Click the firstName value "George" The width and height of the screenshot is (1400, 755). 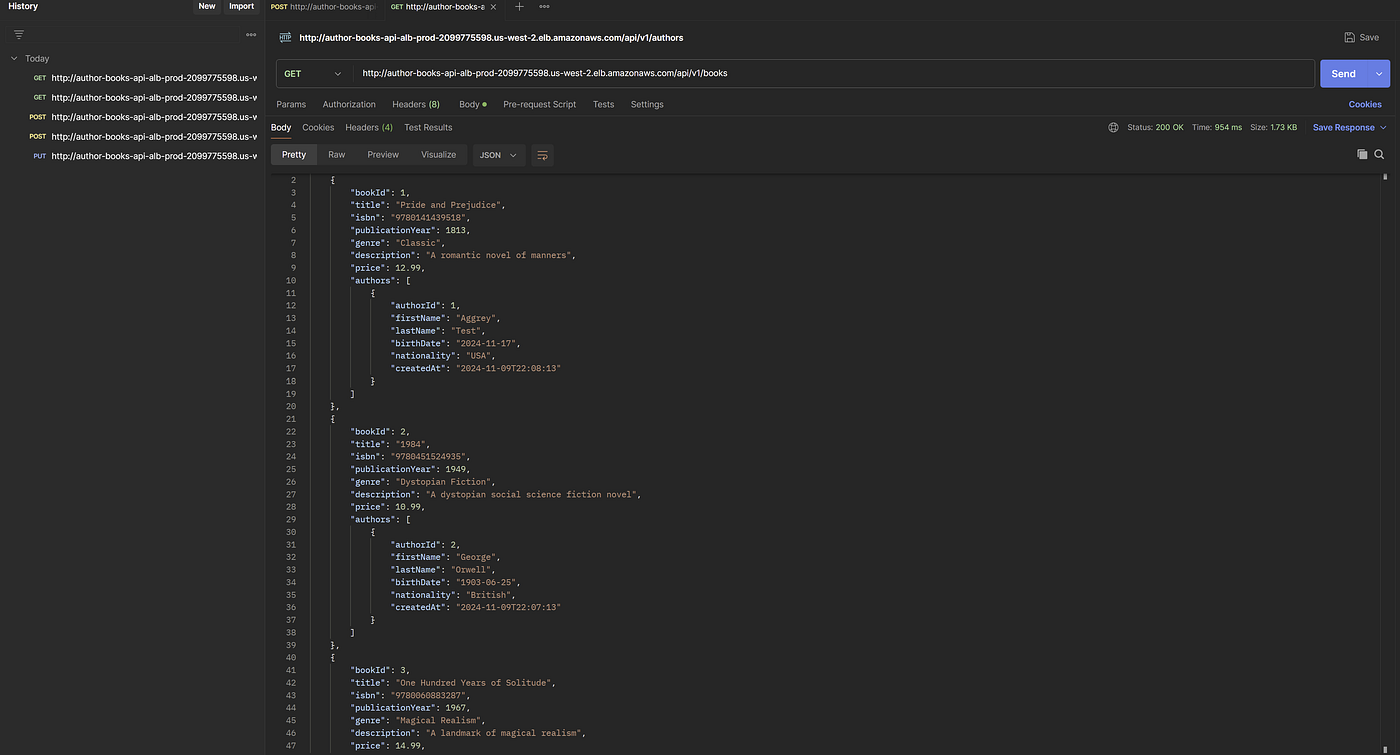tap(478, 557)
